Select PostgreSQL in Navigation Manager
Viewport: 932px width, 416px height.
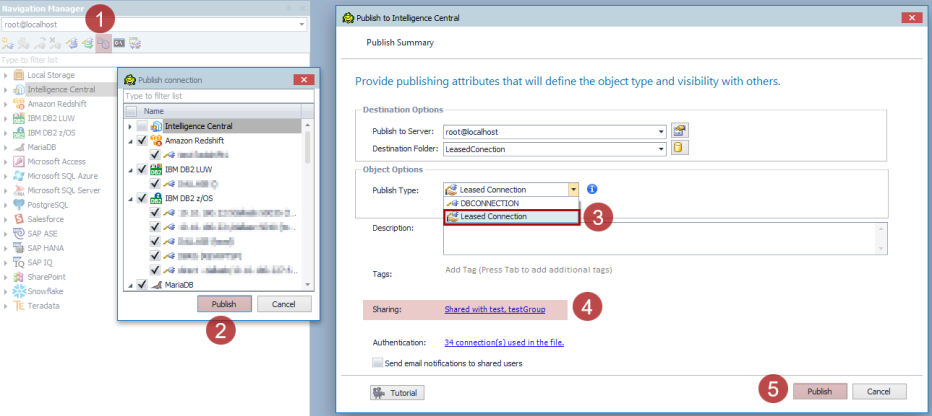pyautogui.click(x=48, y=205)
